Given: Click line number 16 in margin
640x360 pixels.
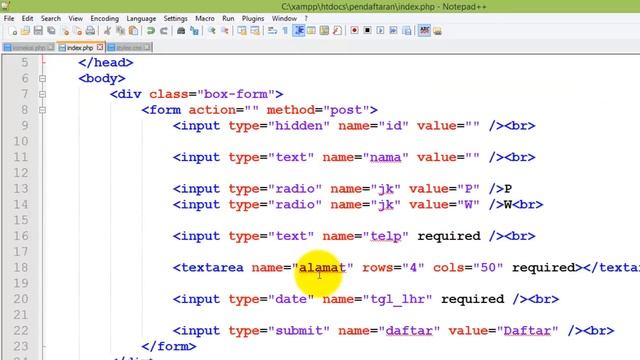Looking at the screenshot, I should pyautogui.click(x=21, y=236).
